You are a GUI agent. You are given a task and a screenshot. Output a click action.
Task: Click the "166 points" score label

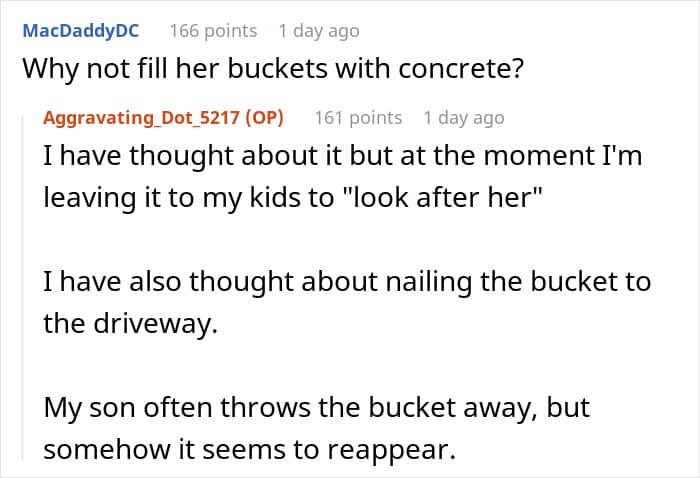click(x=213, y=31)
